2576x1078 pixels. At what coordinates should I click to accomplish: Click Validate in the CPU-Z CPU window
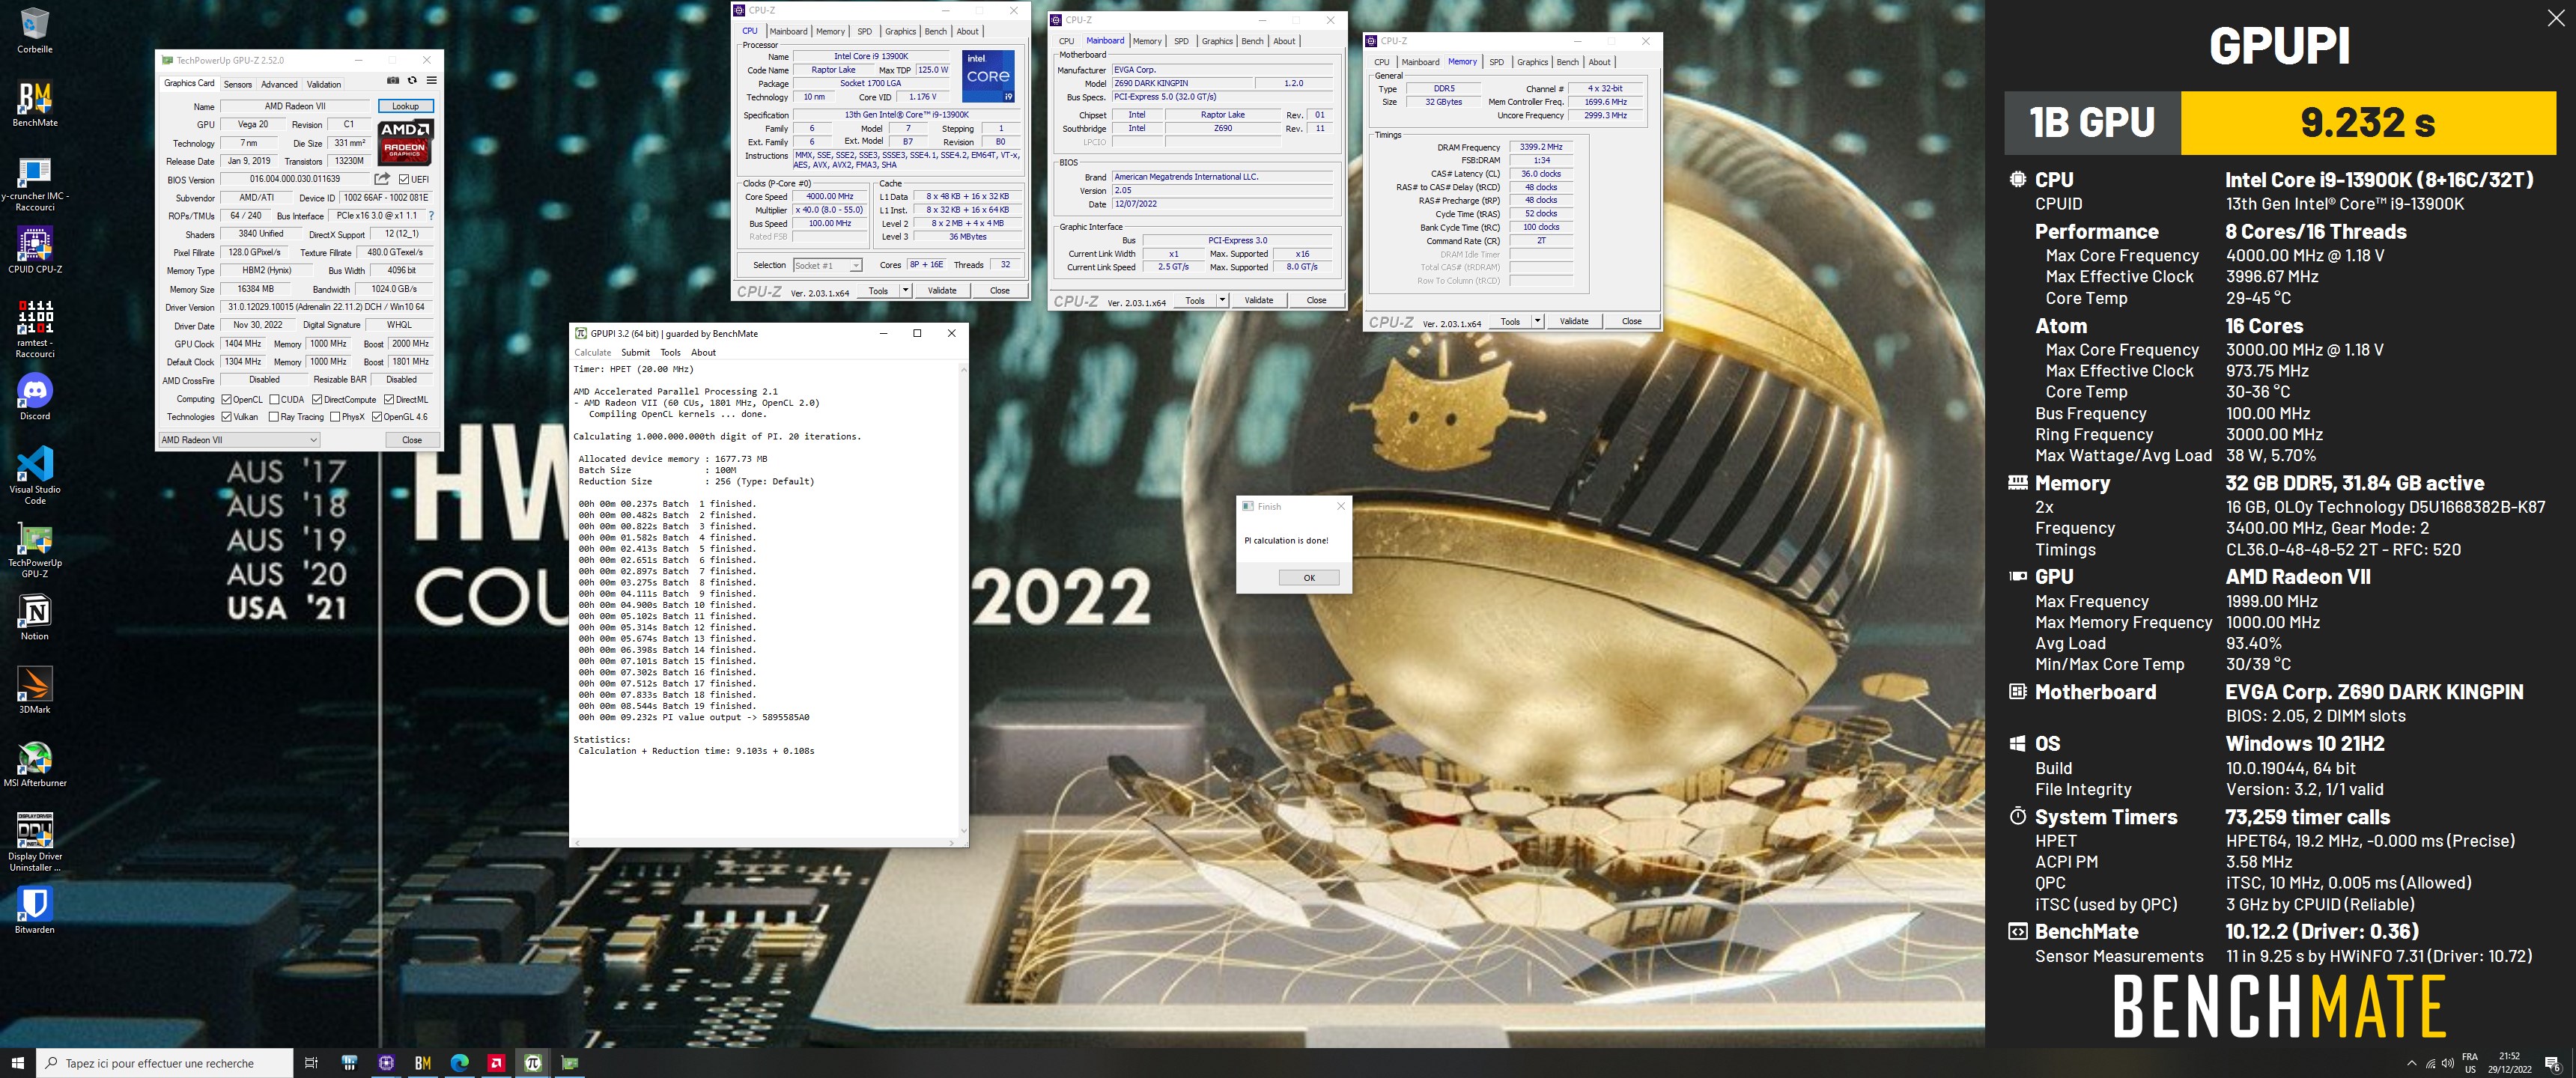pos(942,291)
